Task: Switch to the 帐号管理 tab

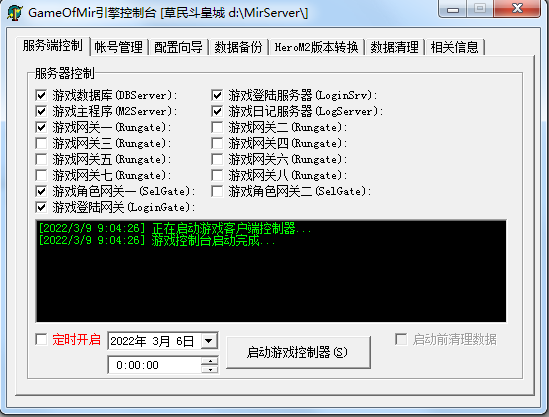Action: pos(119,47)
